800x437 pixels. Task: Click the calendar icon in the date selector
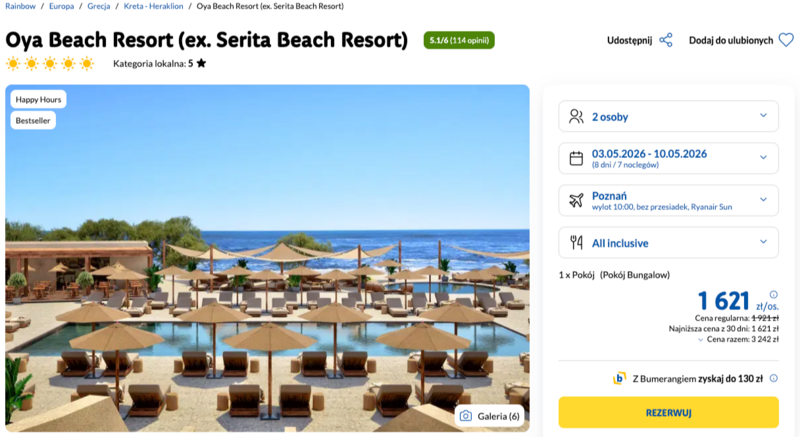click(576, 158)
